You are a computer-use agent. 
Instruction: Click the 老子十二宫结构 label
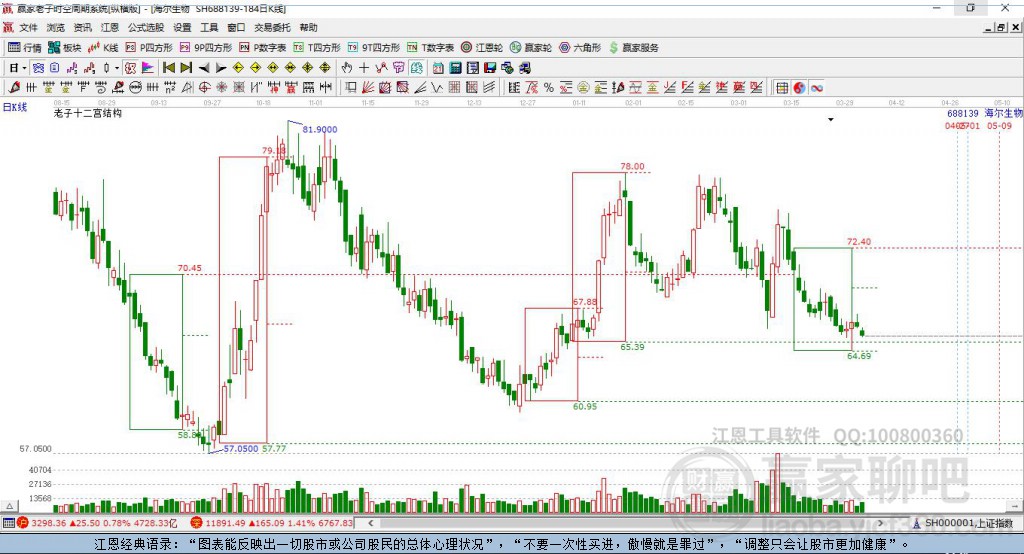tap(88, 113)
